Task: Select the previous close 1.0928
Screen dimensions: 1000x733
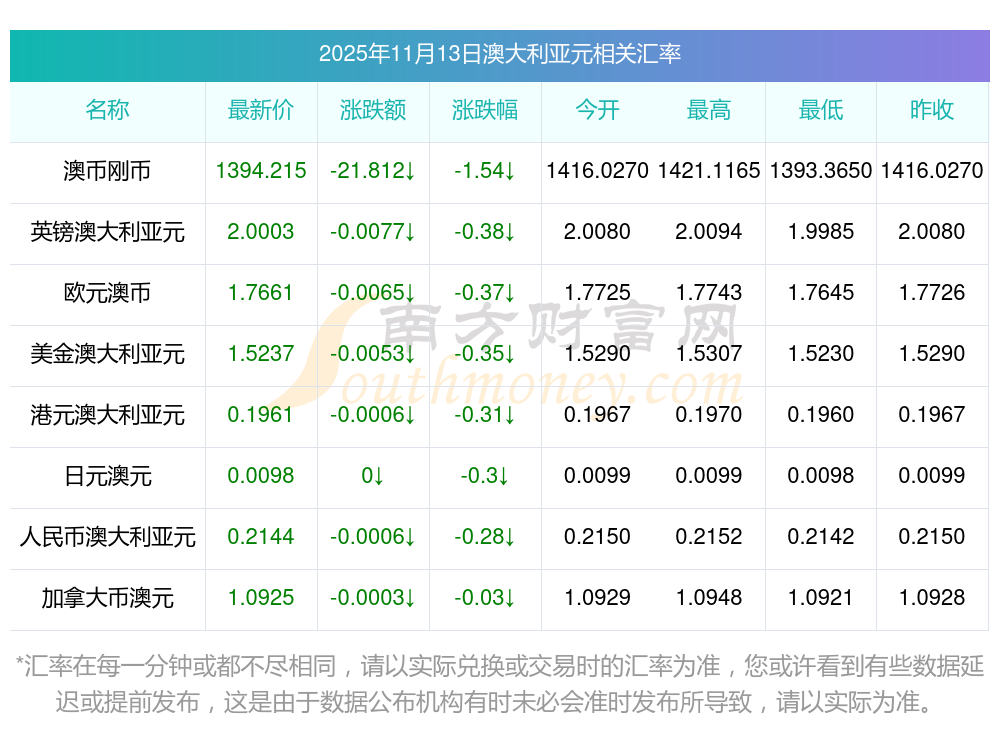Action: coord(932,598)
